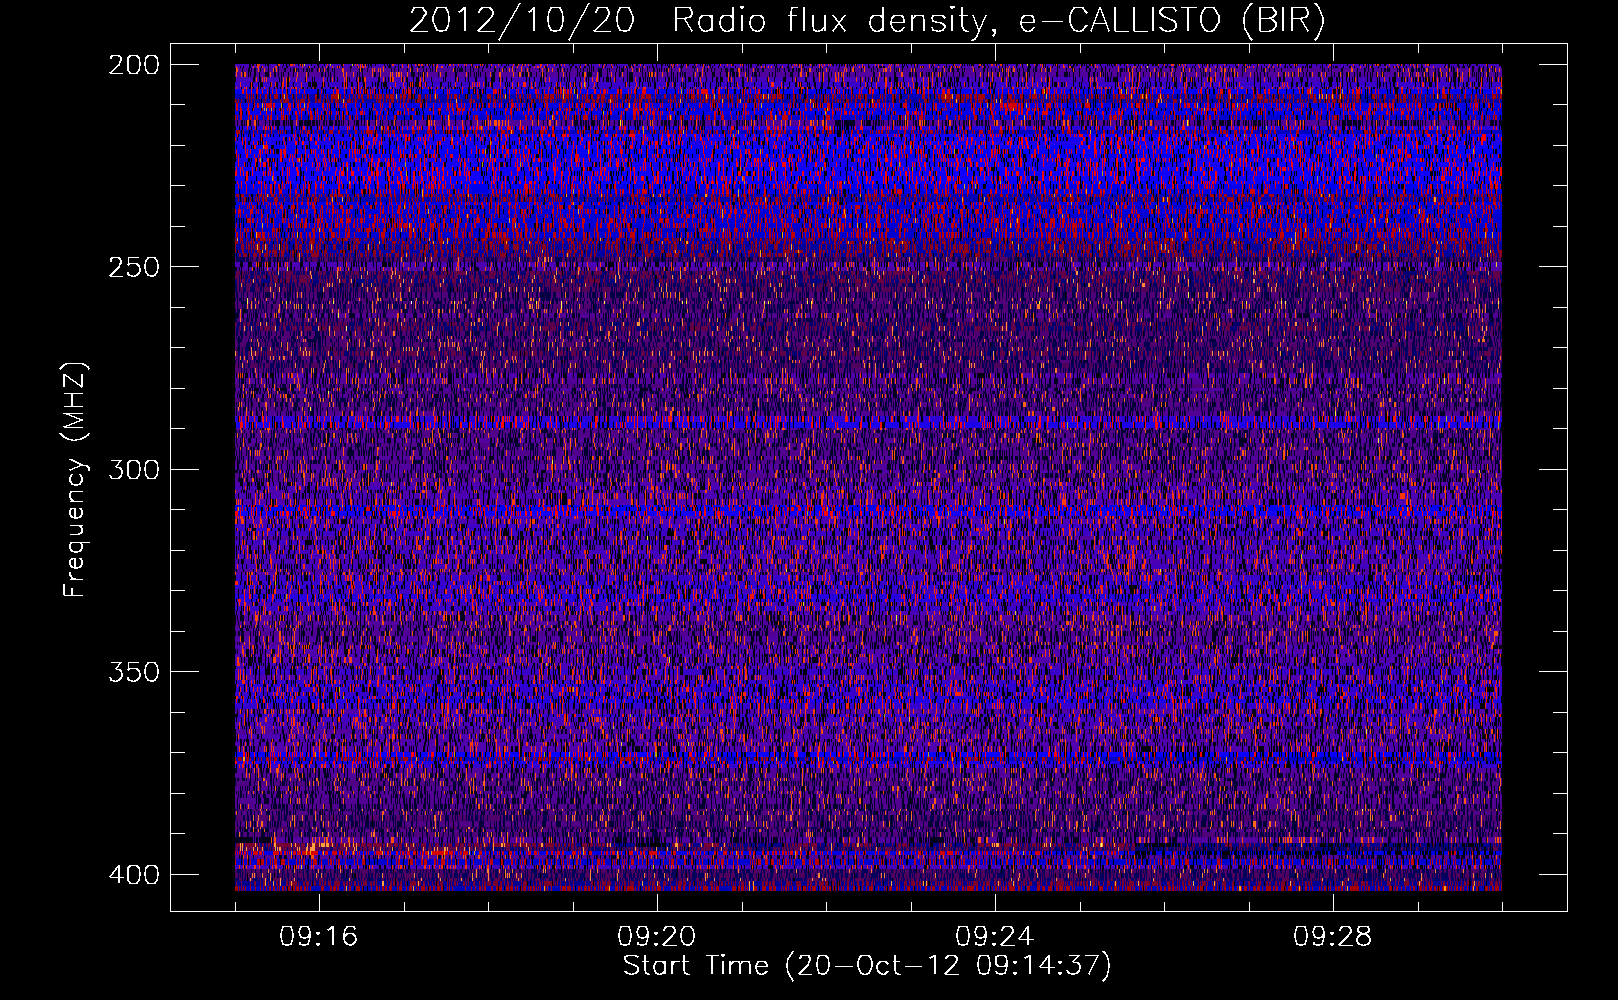Image resolution: width=1618 pixels, height=1000 pixels.
Task: Click the 200 frequency tick label
Action: [133, 65]
